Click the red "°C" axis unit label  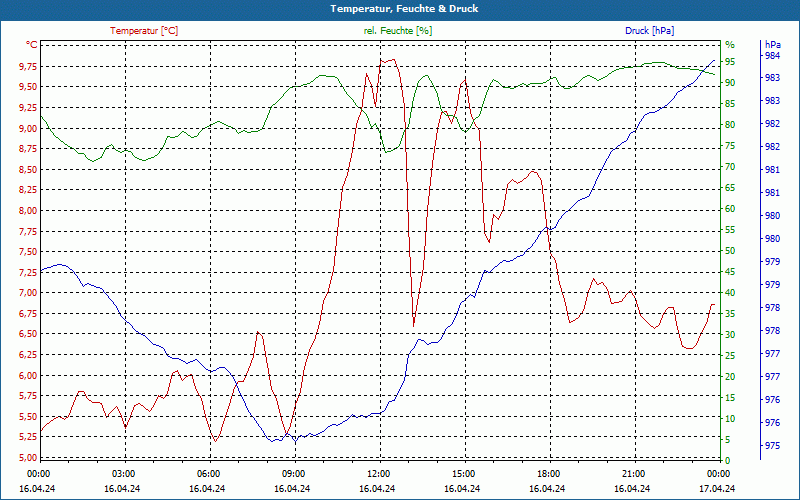32,45
